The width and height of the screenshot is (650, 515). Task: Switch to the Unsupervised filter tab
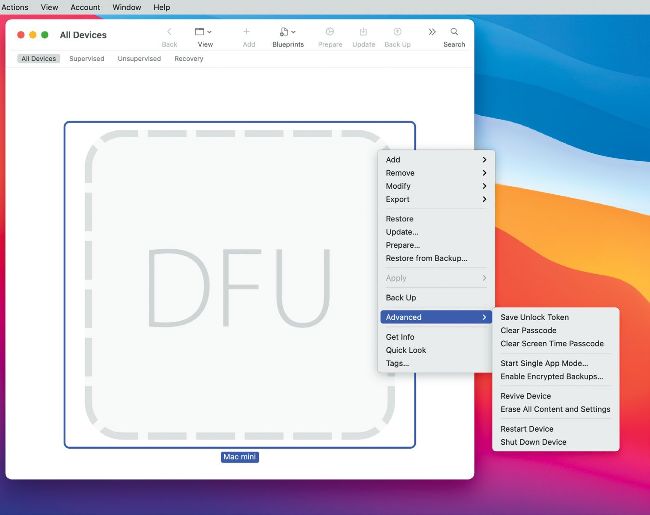[x=139, y=59]
